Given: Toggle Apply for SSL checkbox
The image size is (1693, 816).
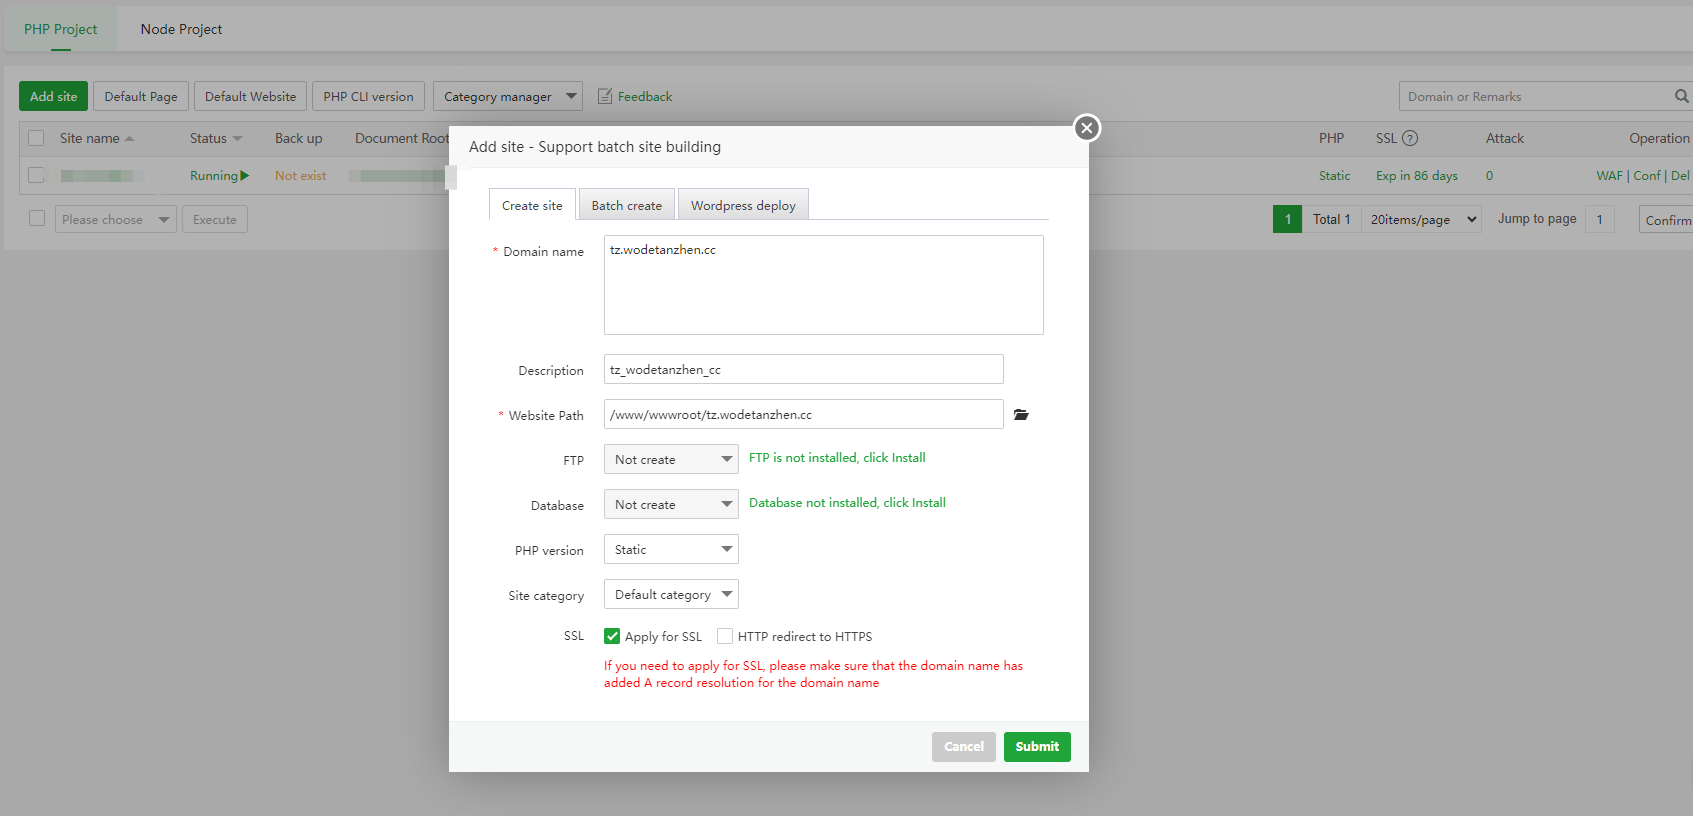Looking at the screenshot, I should pos(612,636).
